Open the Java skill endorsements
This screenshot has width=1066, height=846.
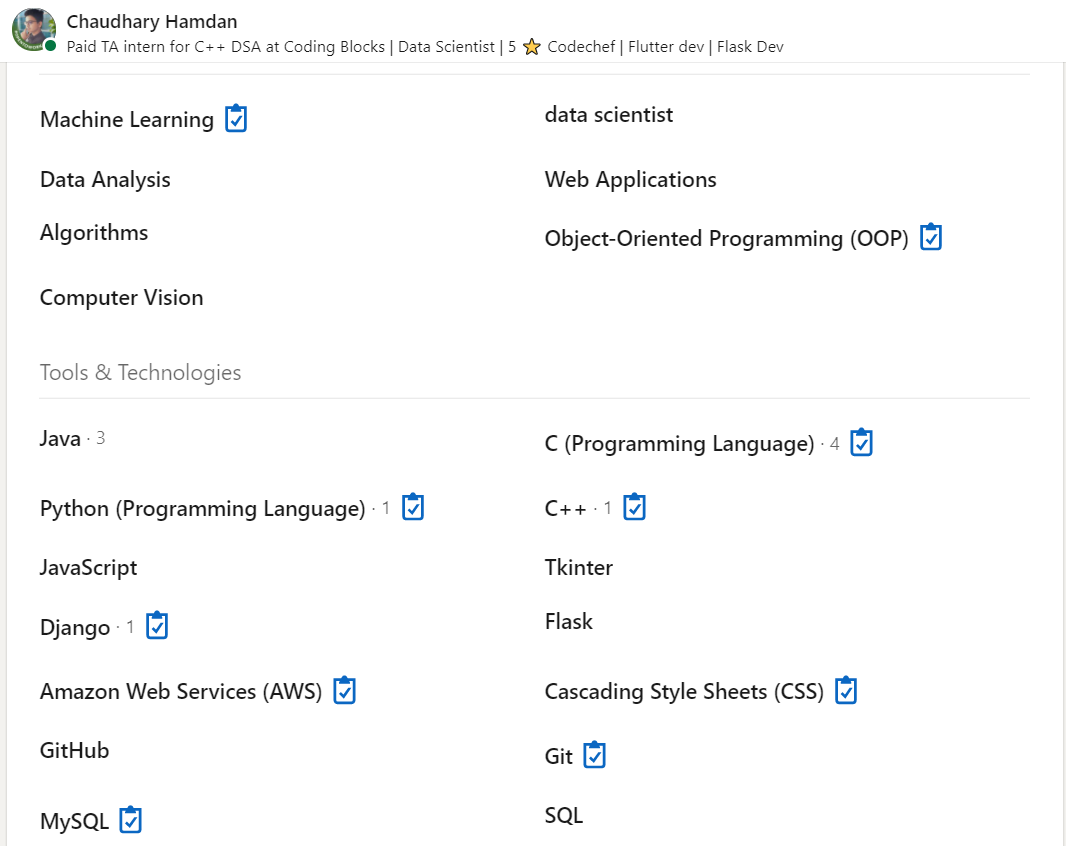point(72,439)
